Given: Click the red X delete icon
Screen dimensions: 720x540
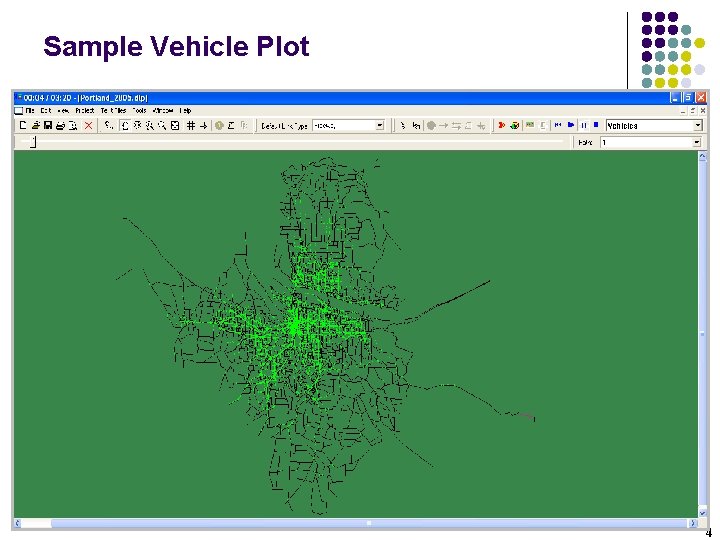Looking at the screenshot, I should pos(89,125).
